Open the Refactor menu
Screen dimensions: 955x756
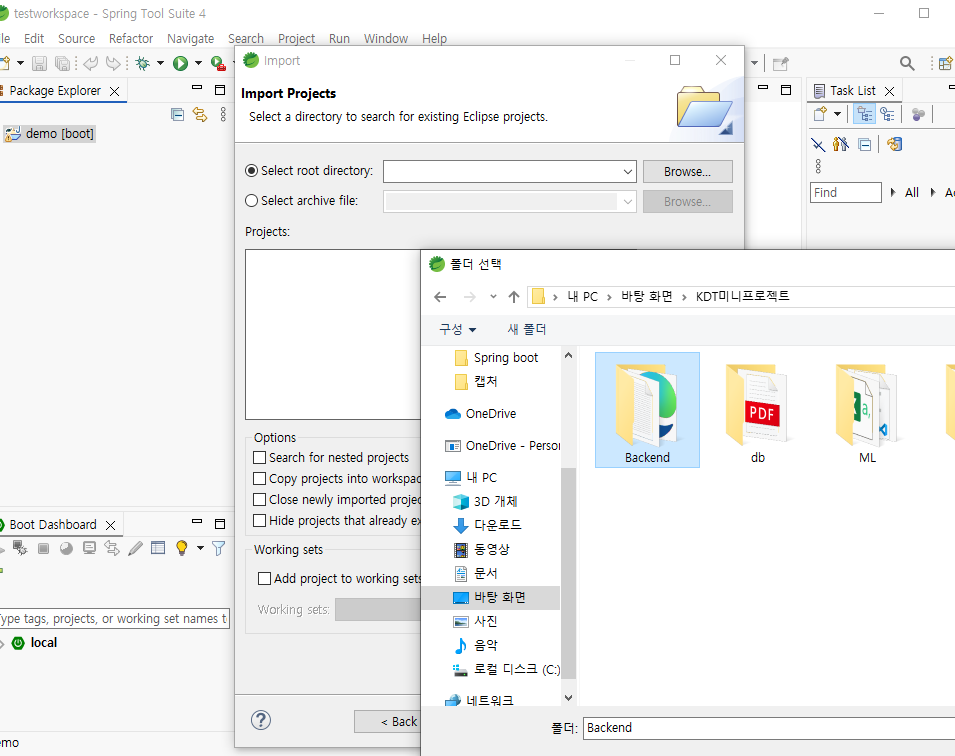point(131,38)
